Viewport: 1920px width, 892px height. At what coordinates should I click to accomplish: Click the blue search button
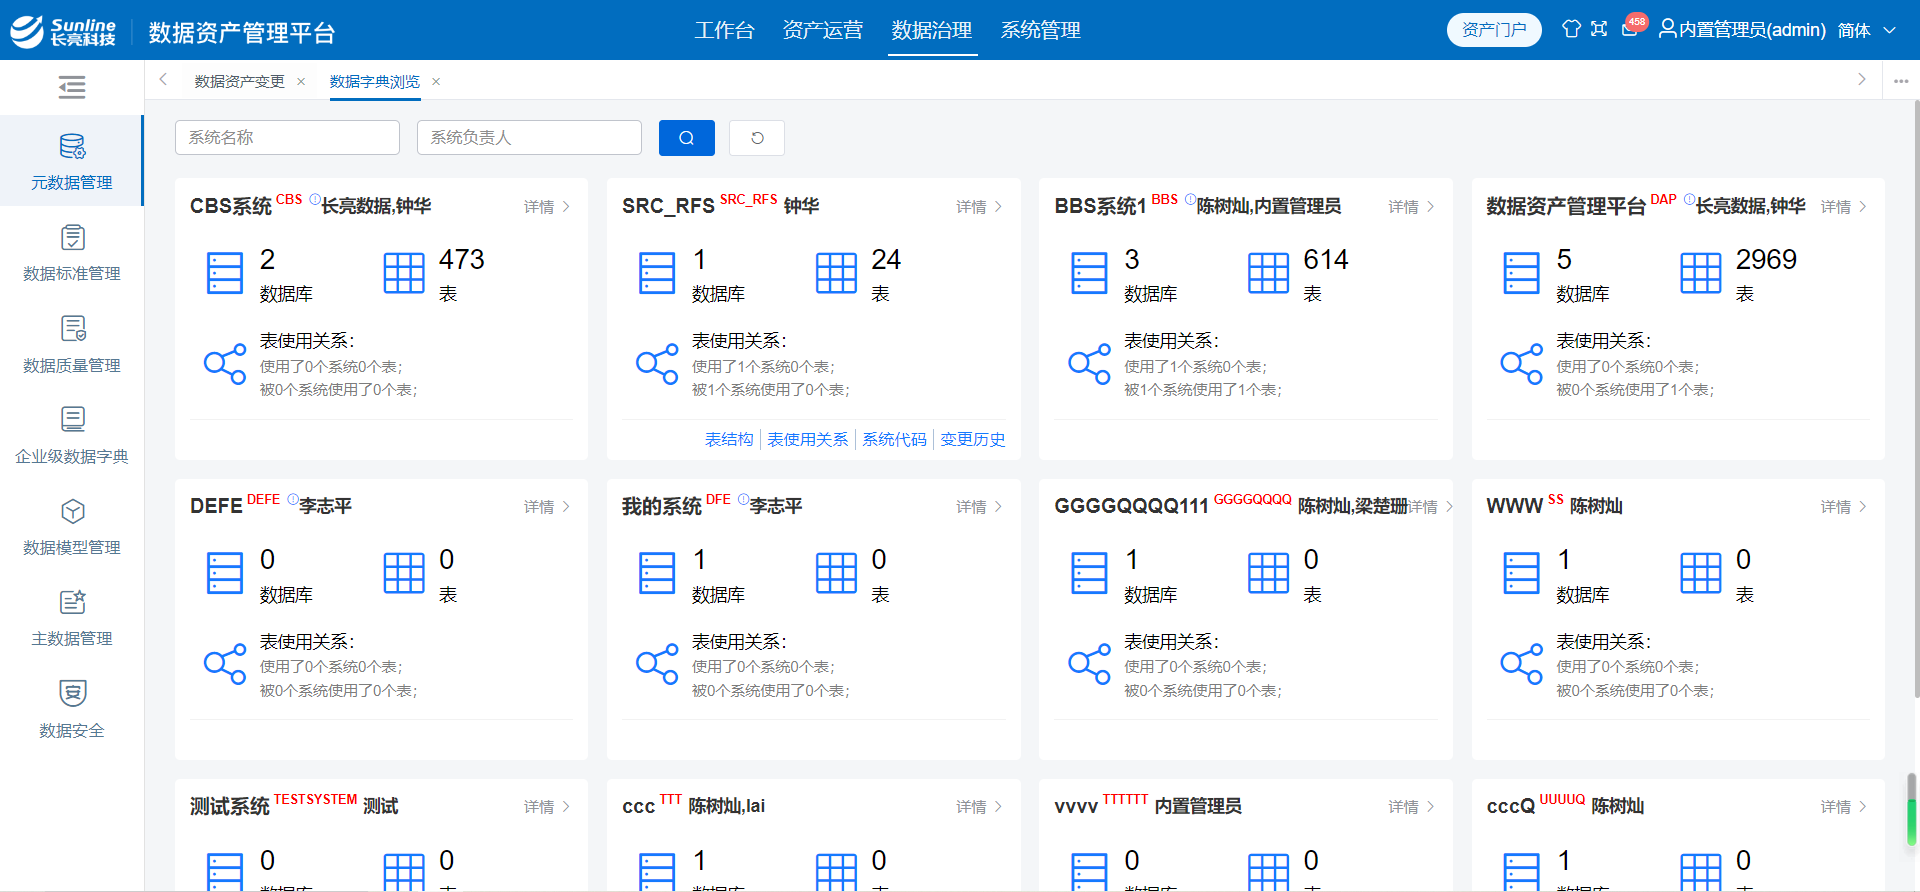coord(686,138)
